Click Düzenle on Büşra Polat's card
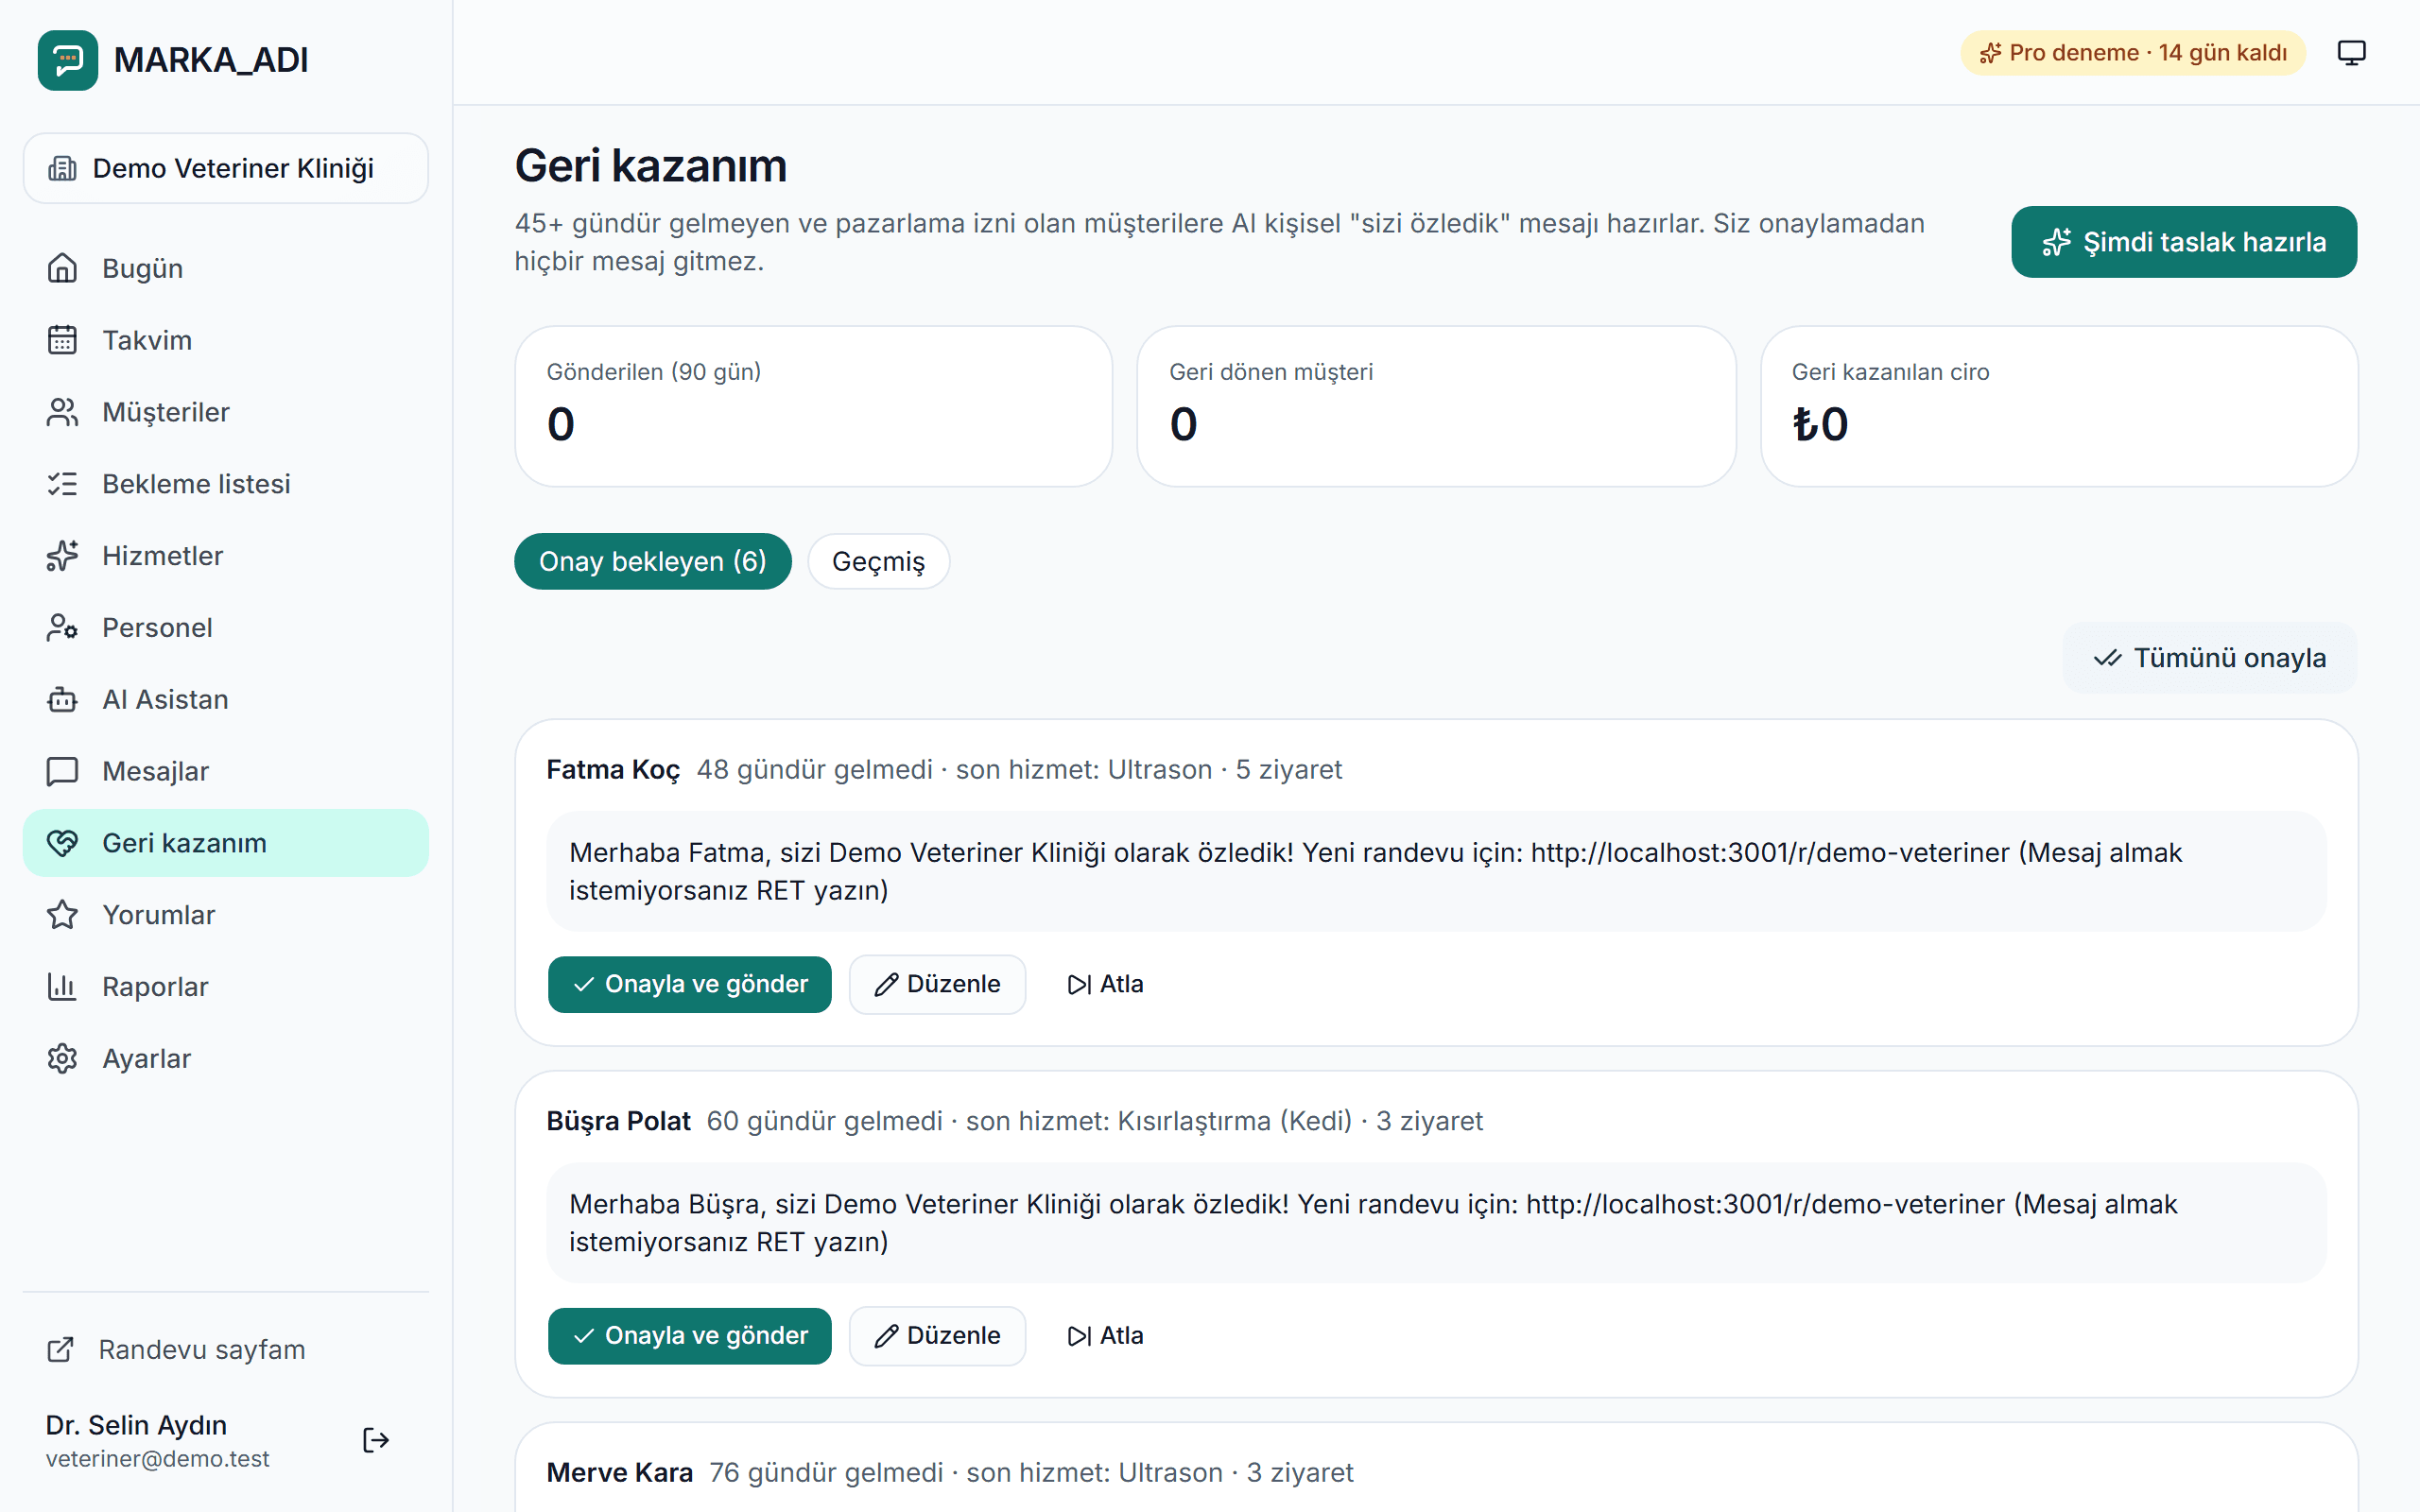This screenshot has height=1512, width=2420. [937, 1336]
